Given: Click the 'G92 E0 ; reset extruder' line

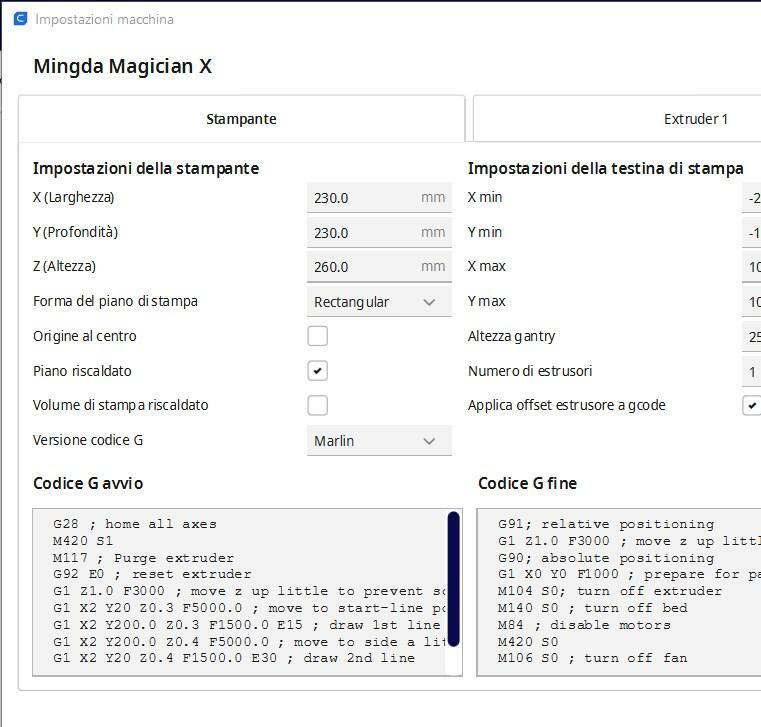Looking at the screenshot, I should tap(152, 574).
